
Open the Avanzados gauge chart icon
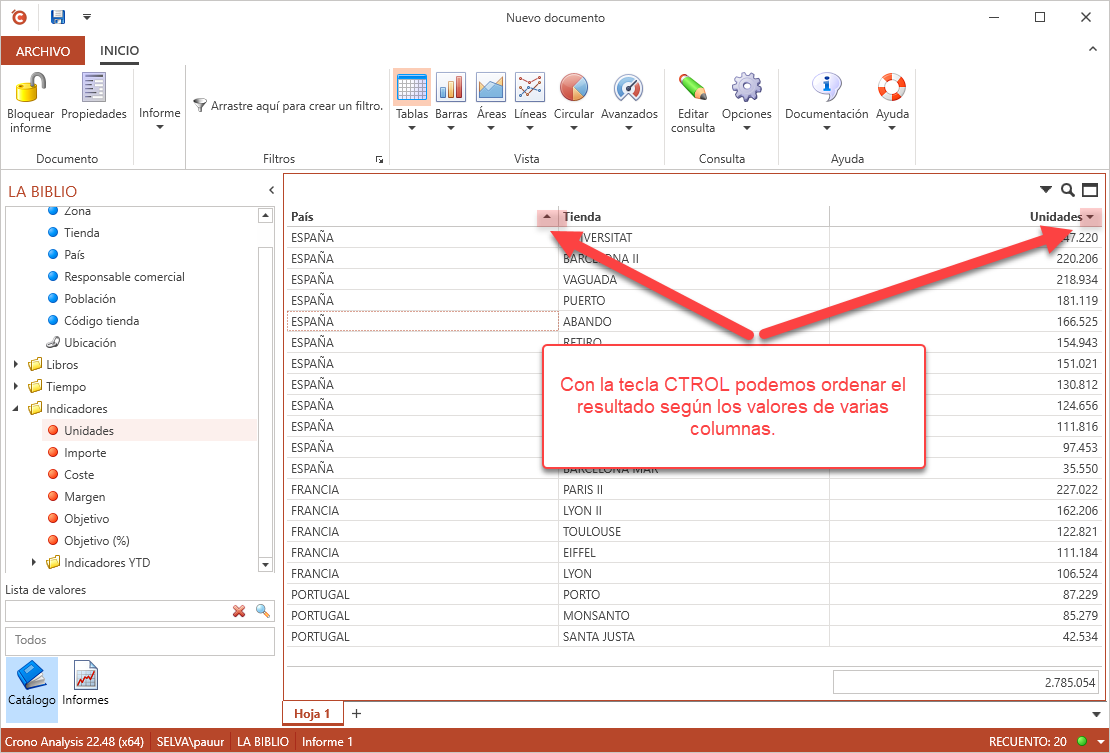pyautogui.click(x=628, y=88)
